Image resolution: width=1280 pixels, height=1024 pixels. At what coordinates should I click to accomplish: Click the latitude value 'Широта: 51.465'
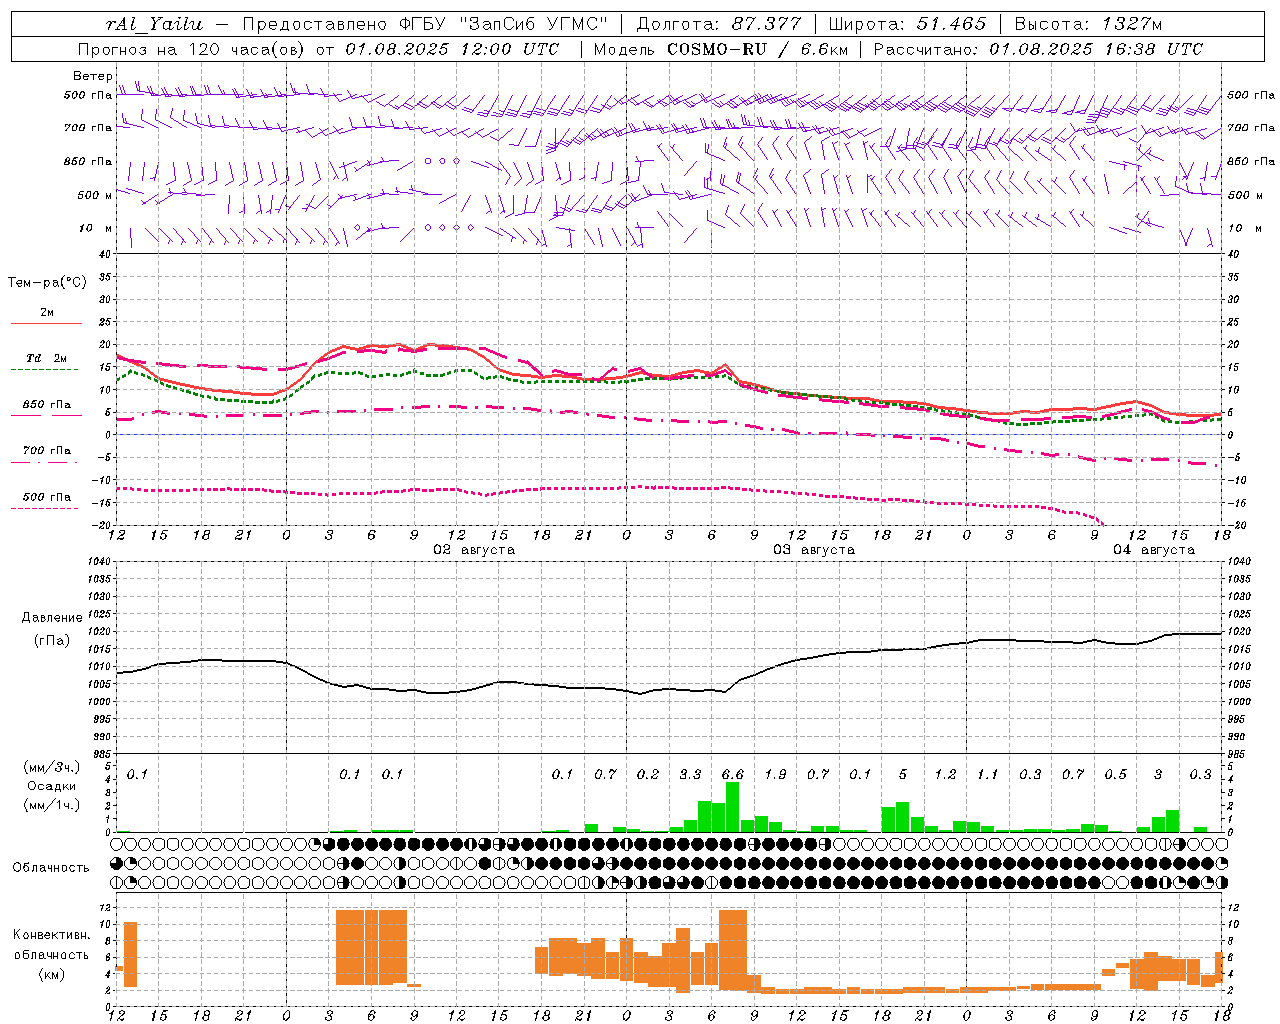pos(907,24)
